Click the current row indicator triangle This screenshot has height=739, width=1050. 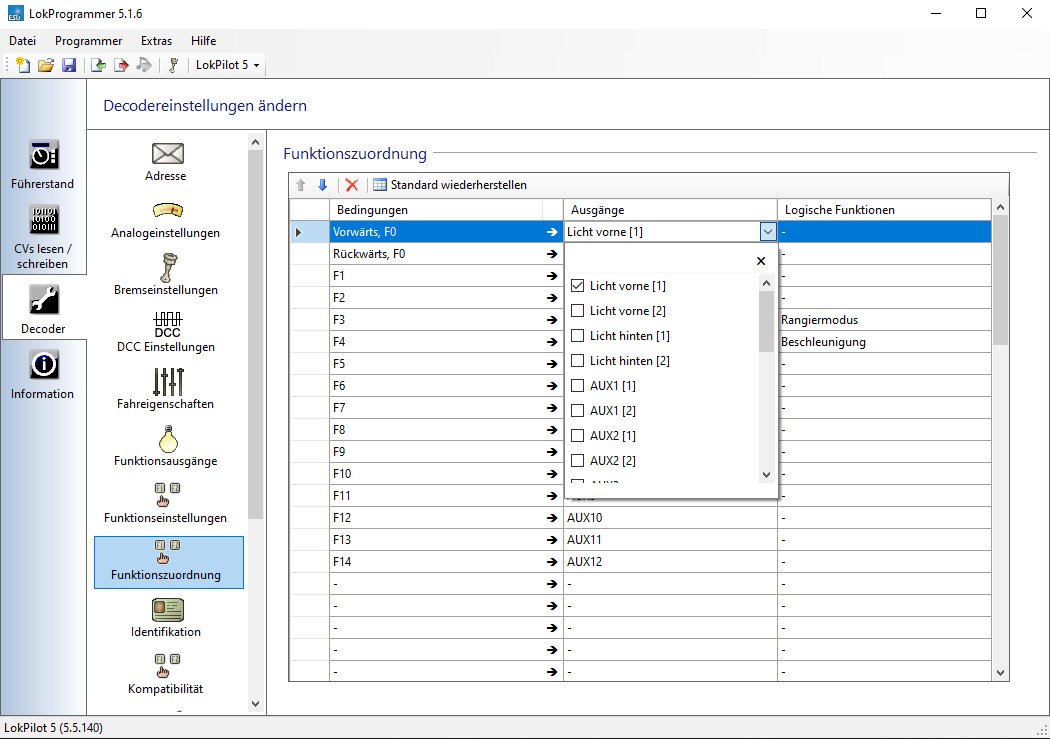click(299, 232)
